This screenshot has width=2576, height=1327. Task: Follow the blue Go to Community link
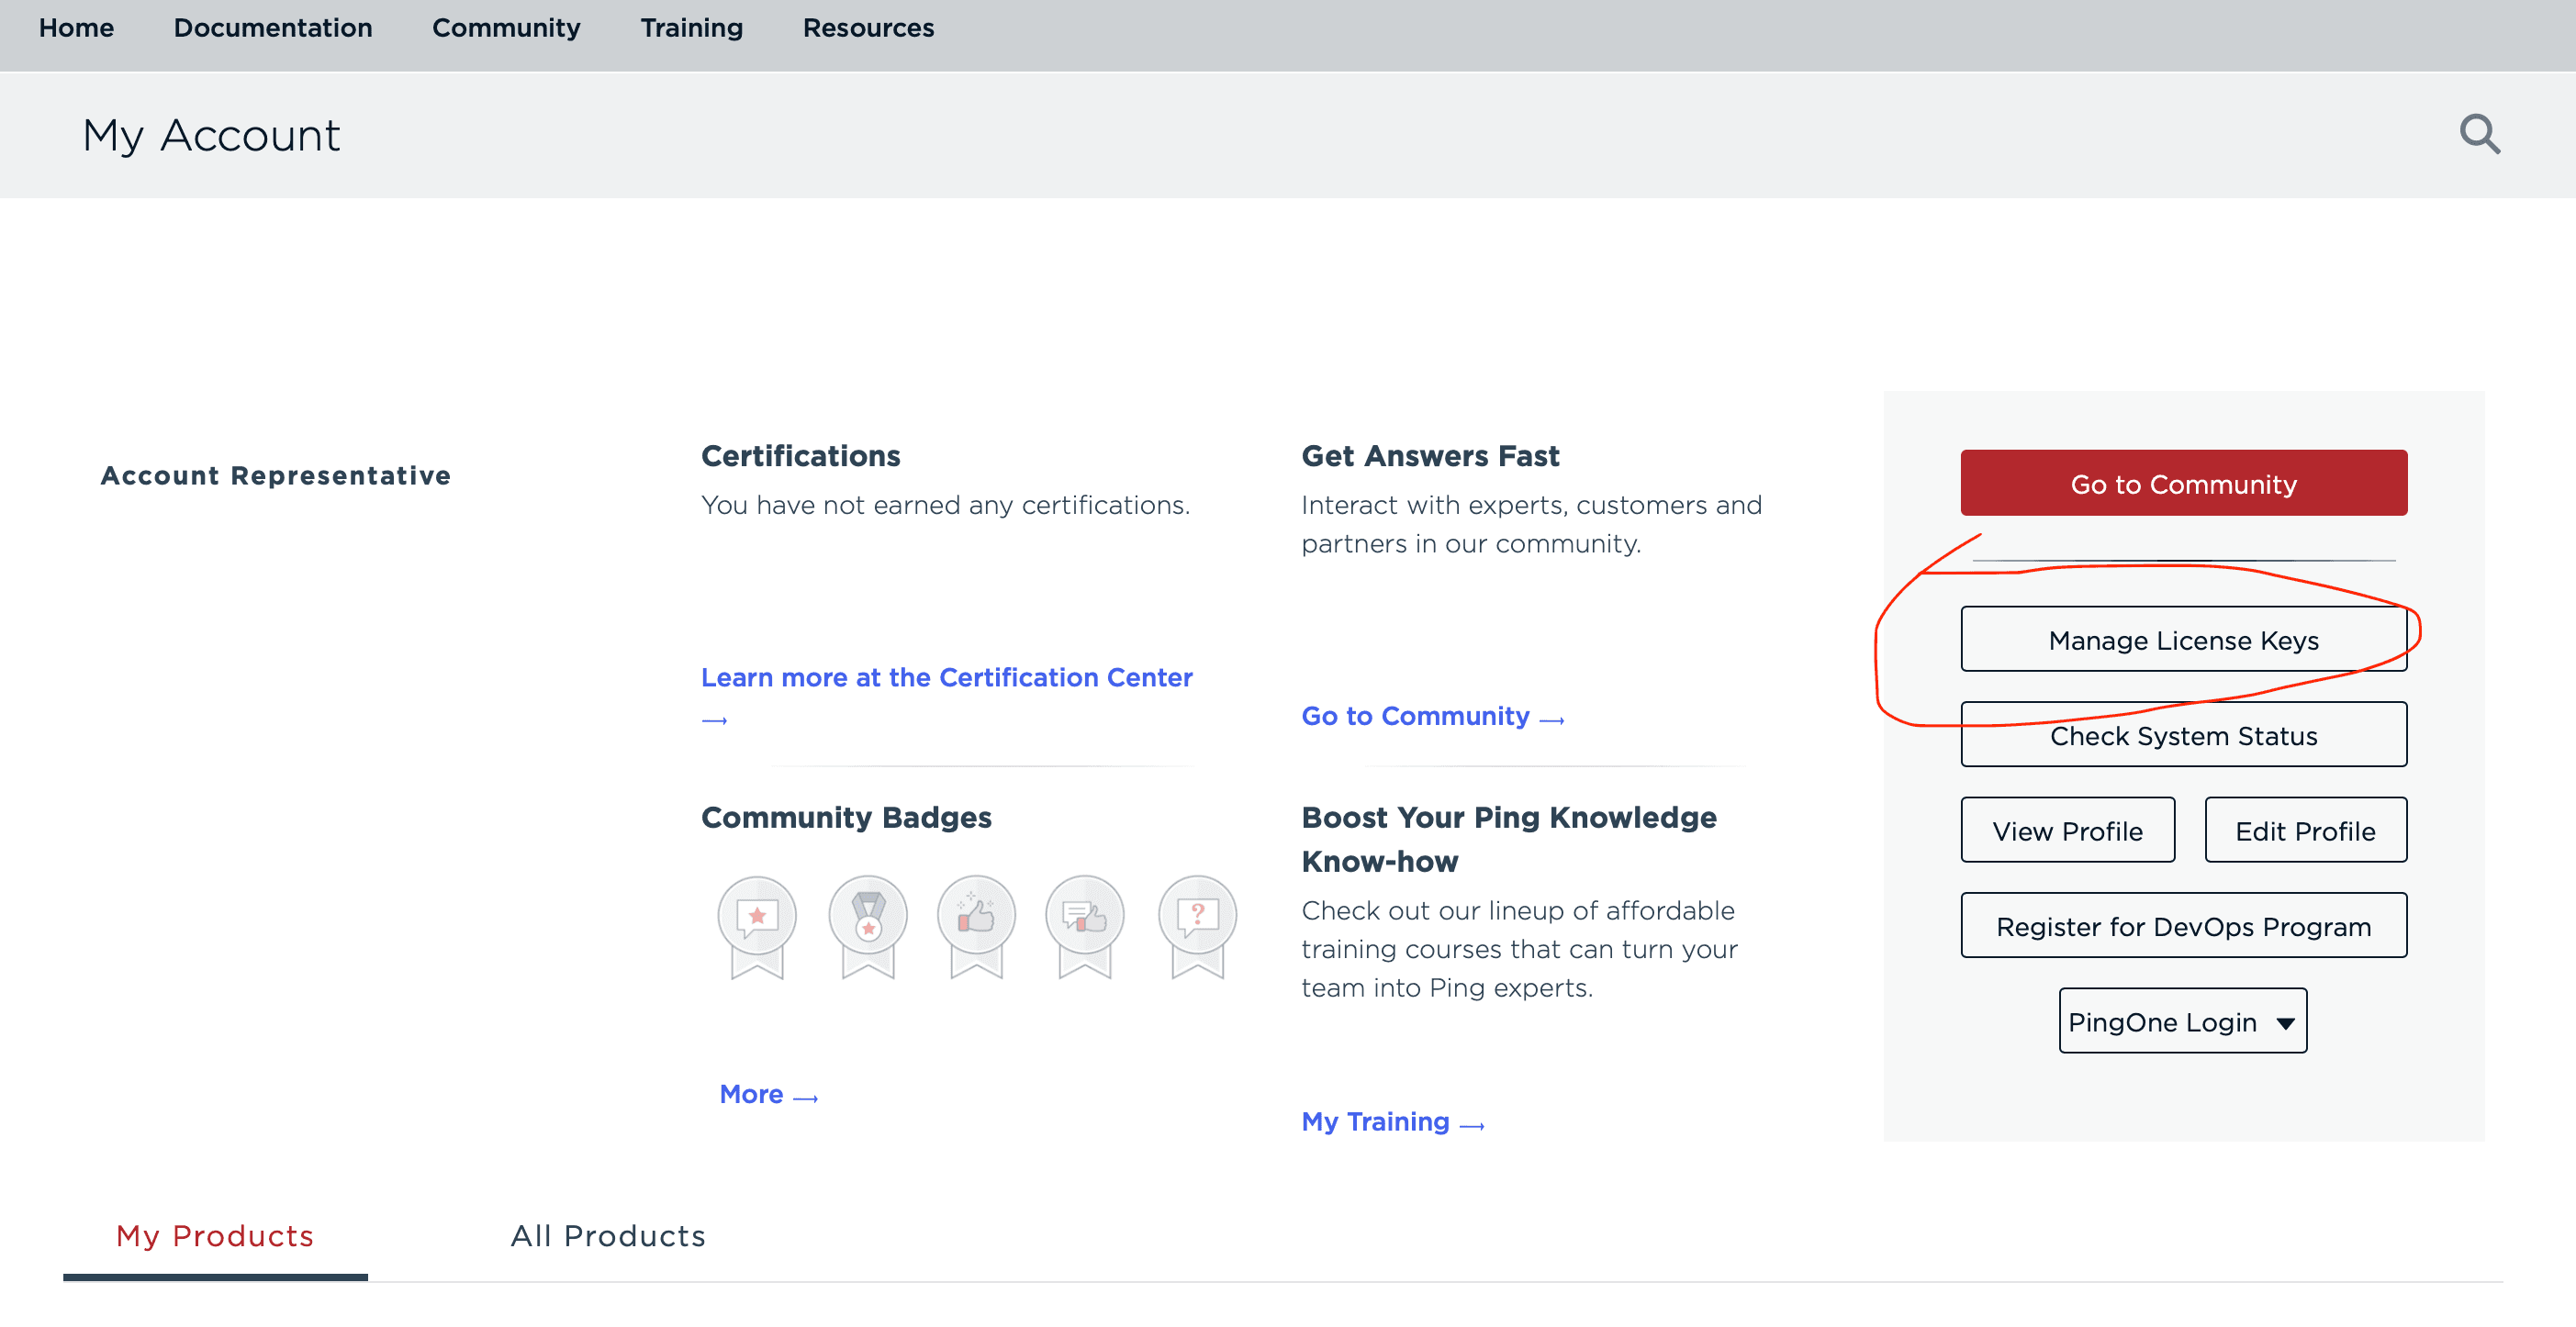1432,716
